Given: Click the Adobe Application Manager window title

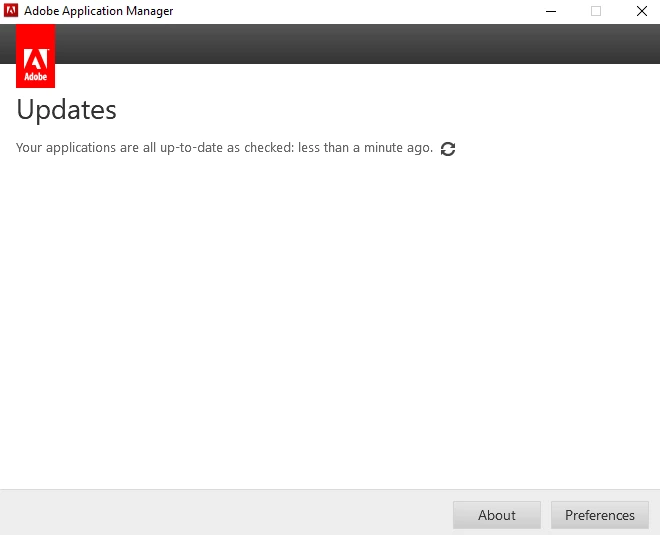Looking at the screenshot, I should point(98,11).
